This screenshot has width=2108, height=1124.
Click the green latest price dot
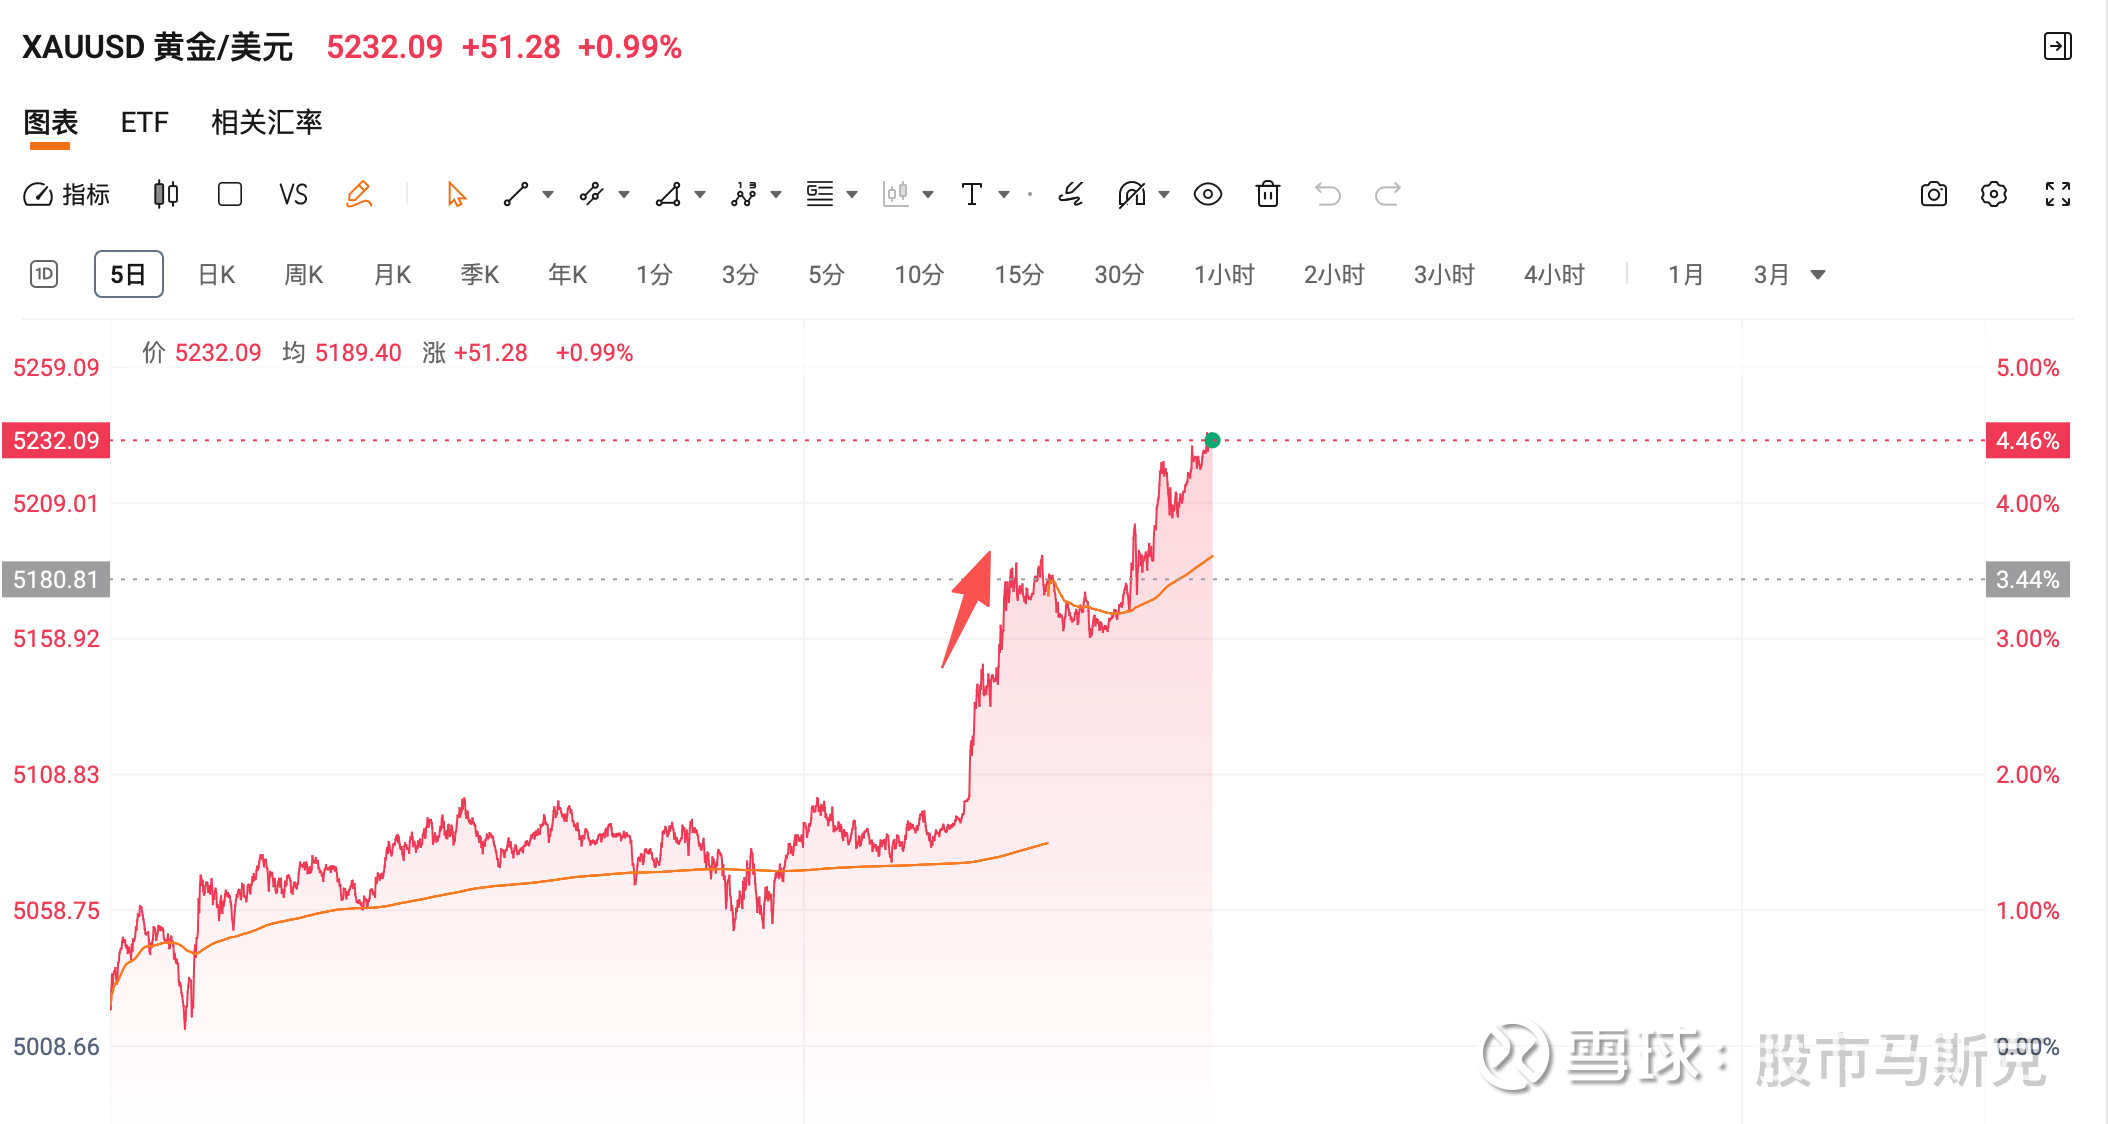click(1212, 440)
